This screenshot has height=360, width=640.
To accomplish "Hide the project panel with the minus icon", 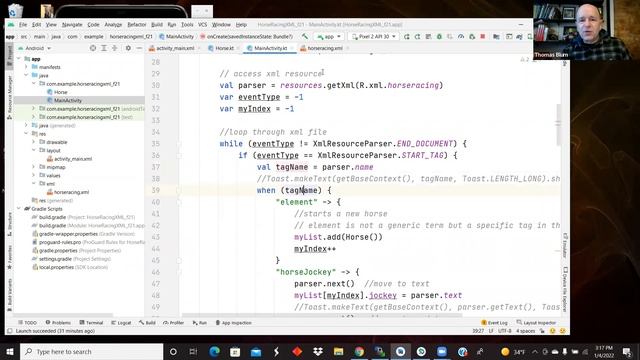I will point(139,48).
